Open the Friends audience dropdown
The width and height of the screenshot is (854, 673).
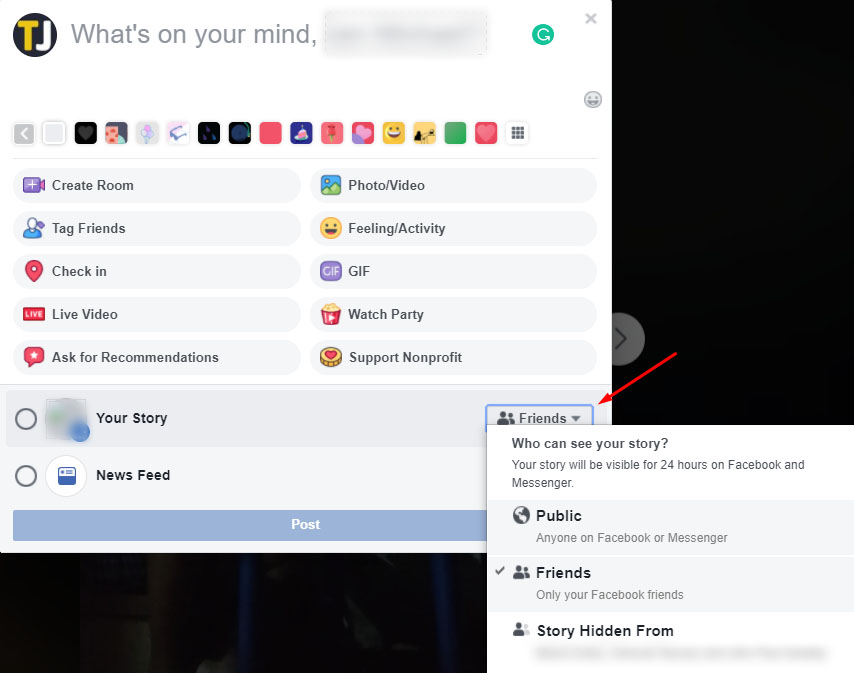tap(539, 418)
